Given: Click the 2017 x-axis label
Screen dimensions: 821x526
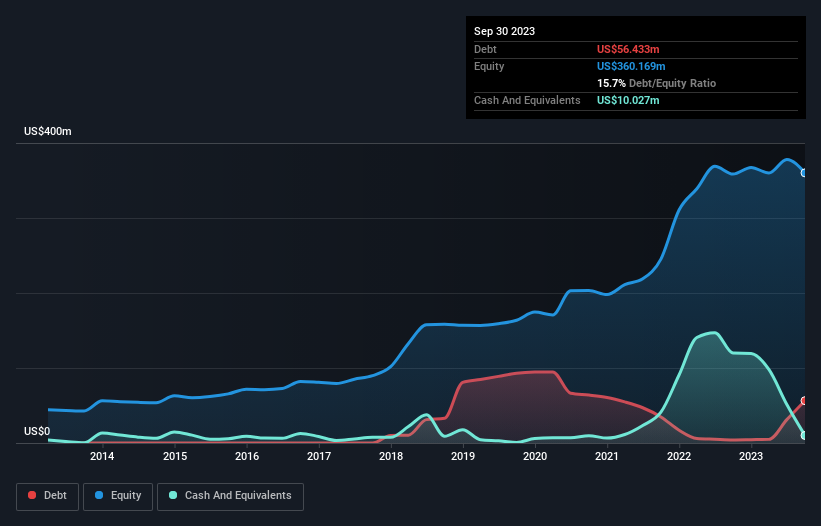Looking at the screenshot, I should [x=319, y=456].
